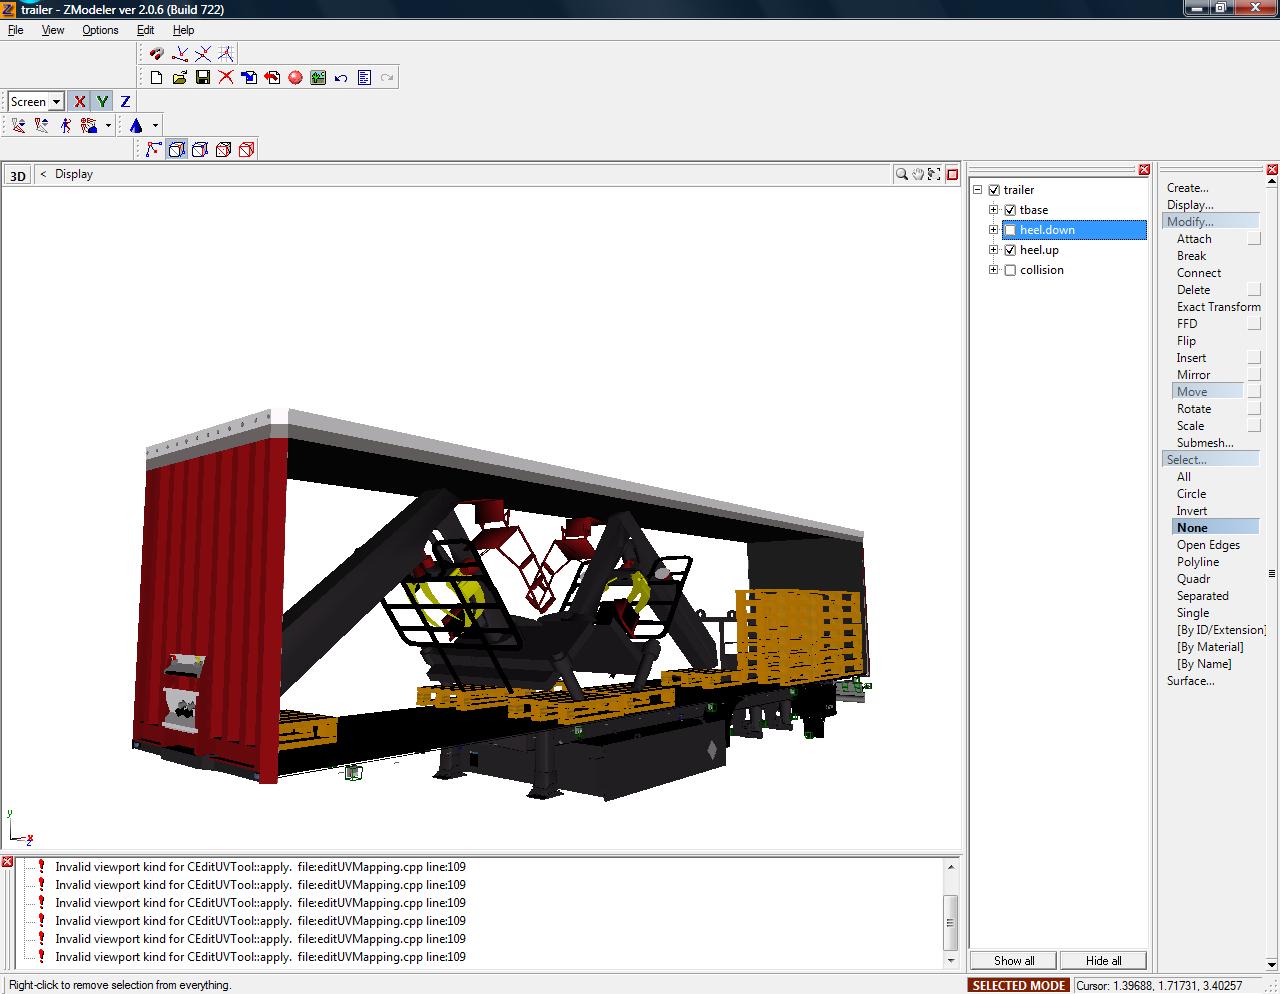Click the Undo arrow icon
This screenshot has width=1280, height=994.
[341, 78]
